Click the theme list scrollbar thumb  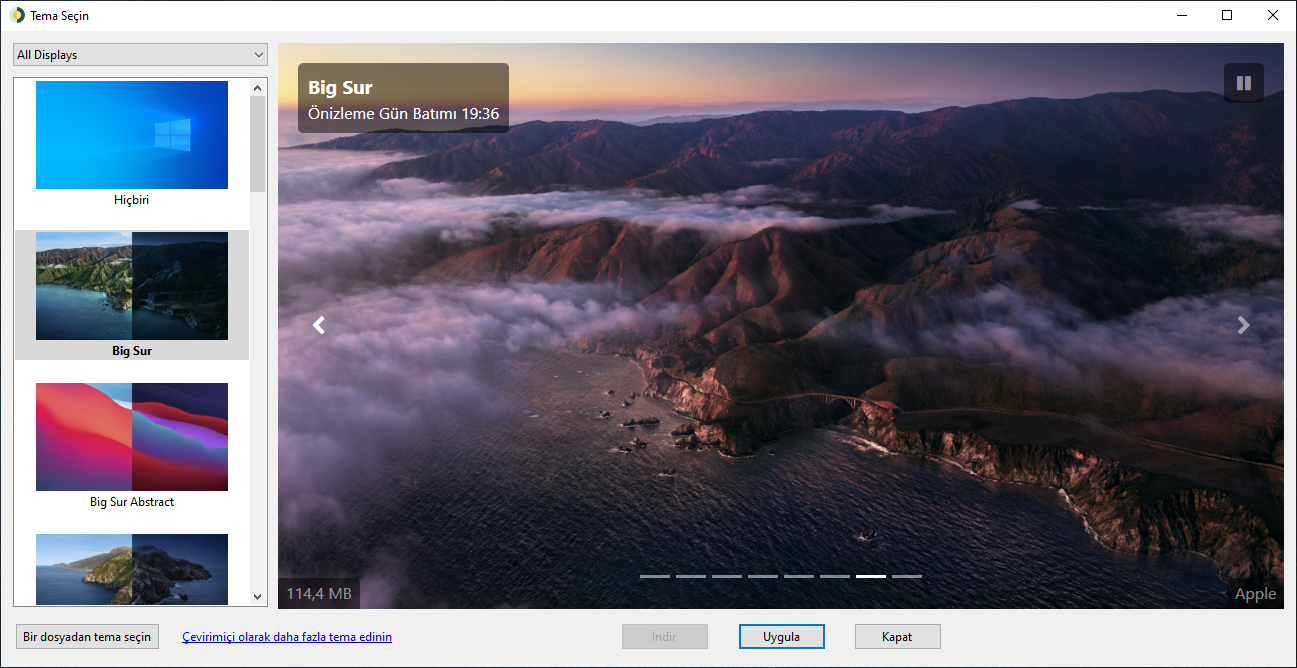(x=258, y=143)
